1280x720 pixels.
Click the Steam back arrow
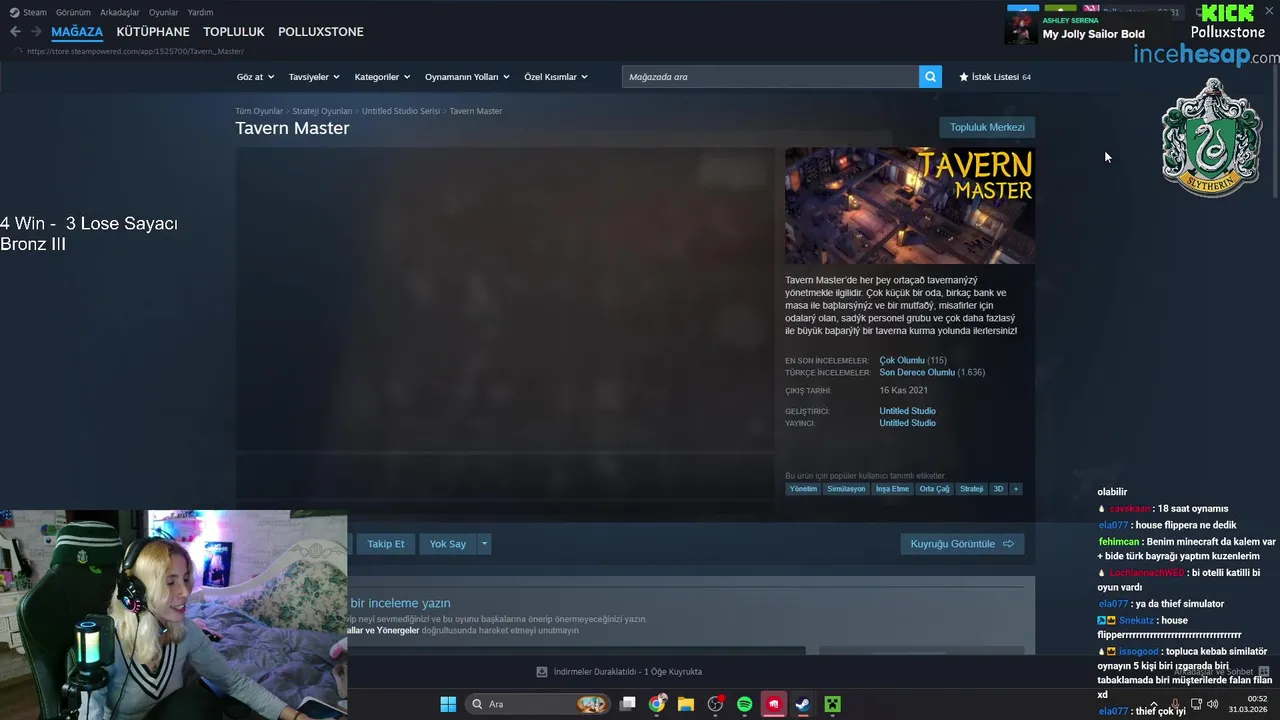(x=15, y=32)
